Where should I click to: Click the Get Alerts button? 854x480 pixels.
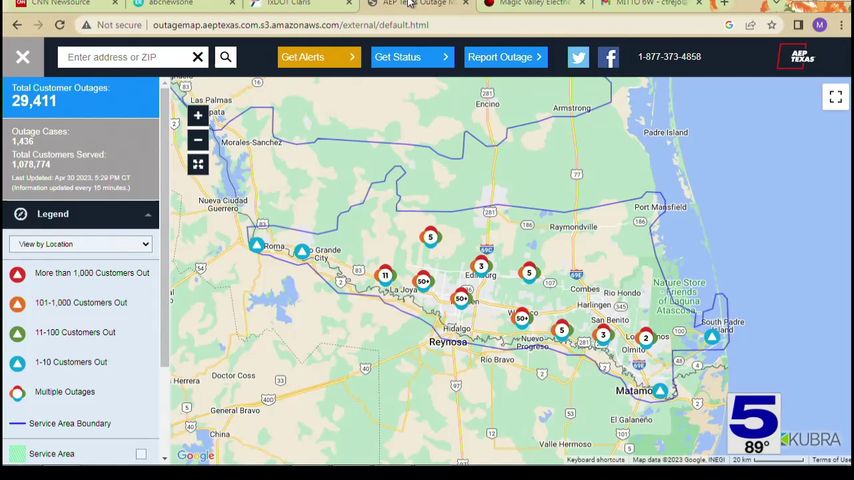click(x=318, y=57)
